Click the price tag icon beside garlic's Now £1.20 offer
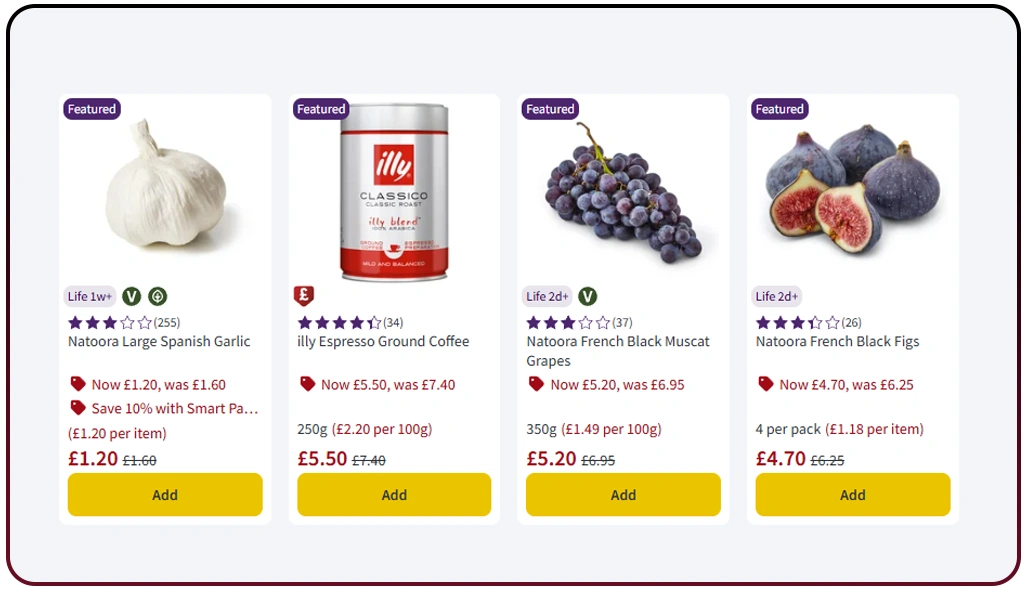Screen dimensions: 1026x589 (81, 384)
